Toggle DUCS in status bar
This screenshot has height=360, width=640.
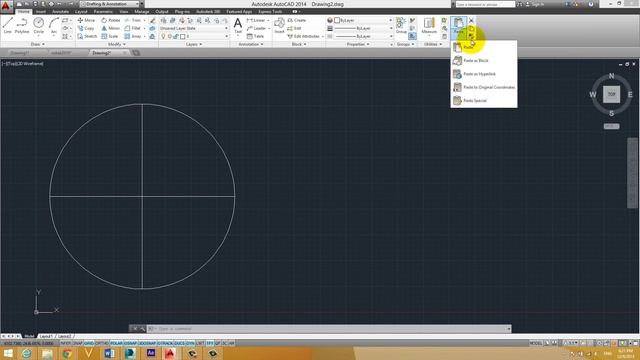point(179,343)
